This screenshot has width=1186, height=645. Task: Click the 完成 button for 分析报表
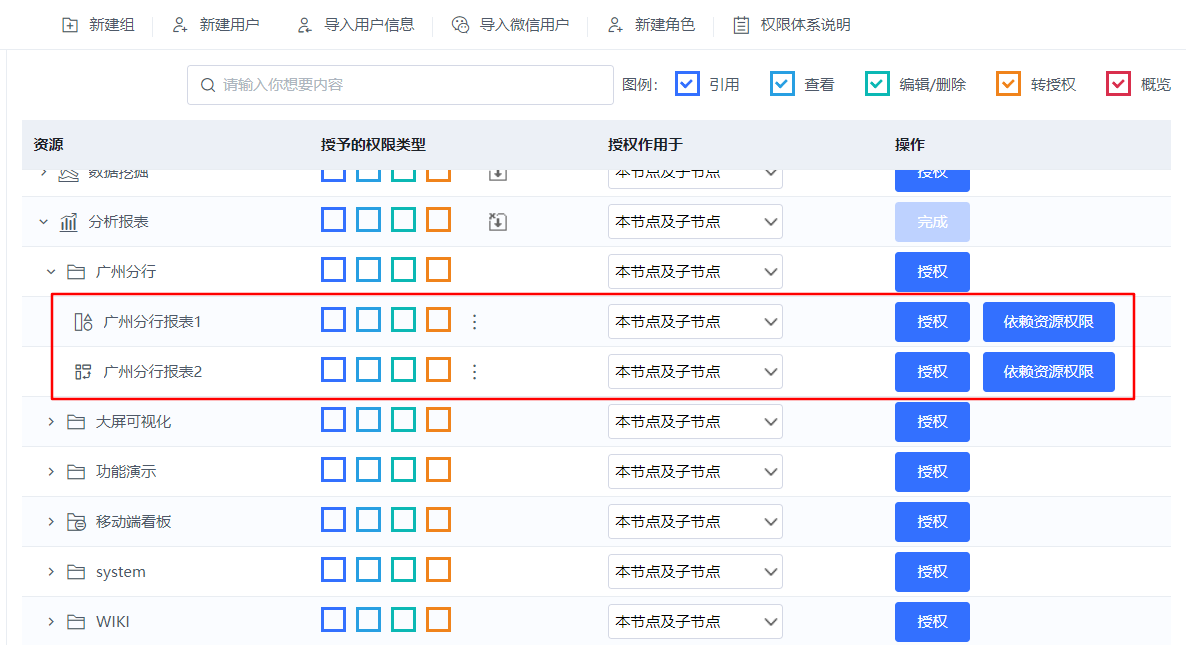(932, 222)
